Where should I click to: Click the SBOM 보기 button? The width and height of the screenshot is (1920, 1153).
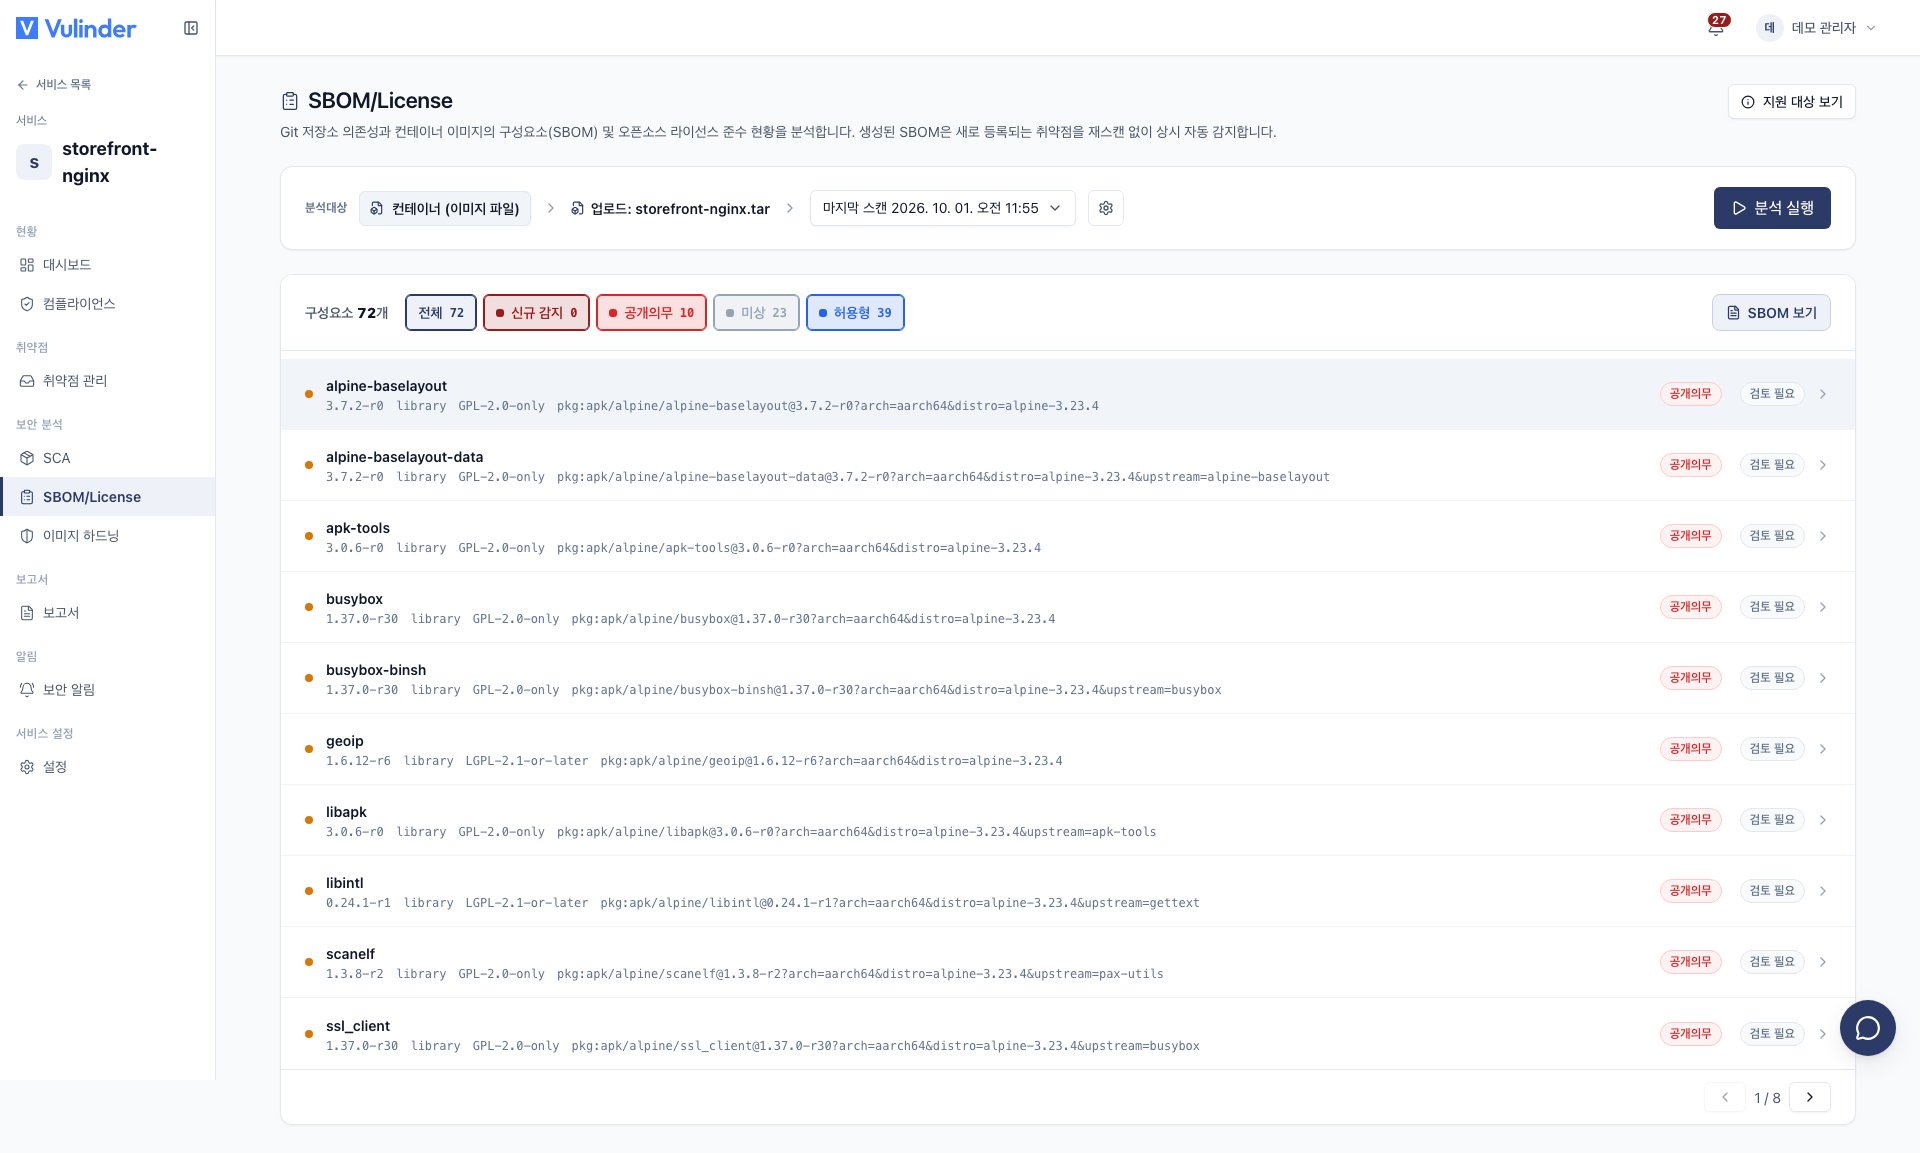1771,313
